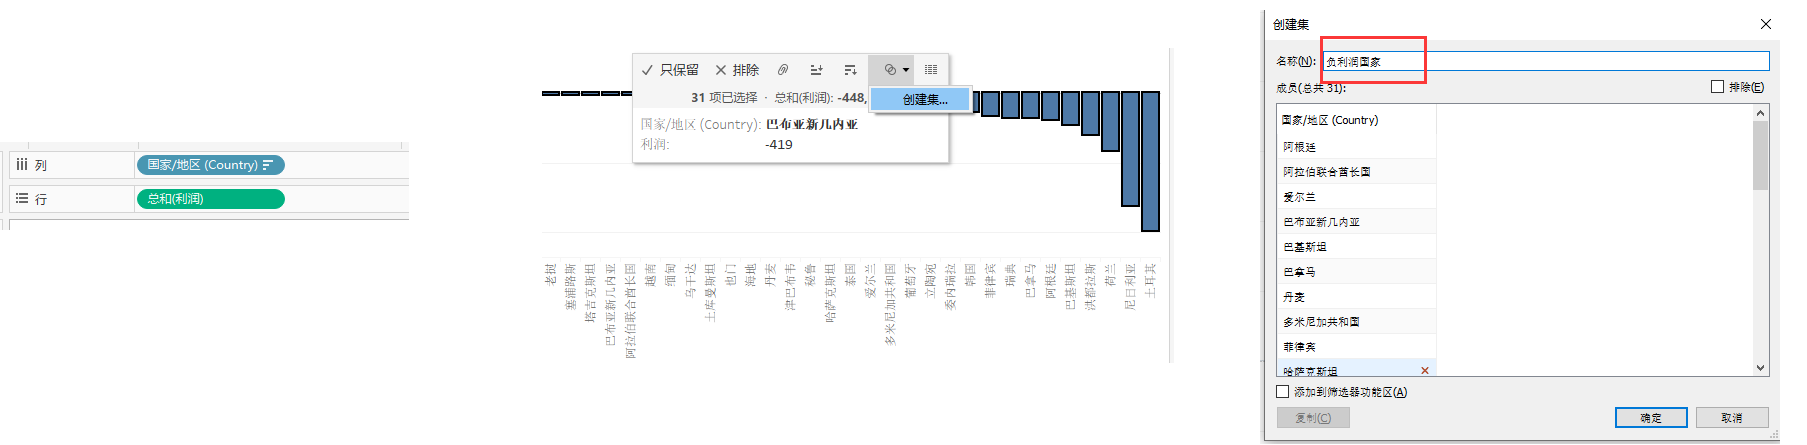Close the 创建集 dialog
1807x445 pixels.
[1766, 24]
